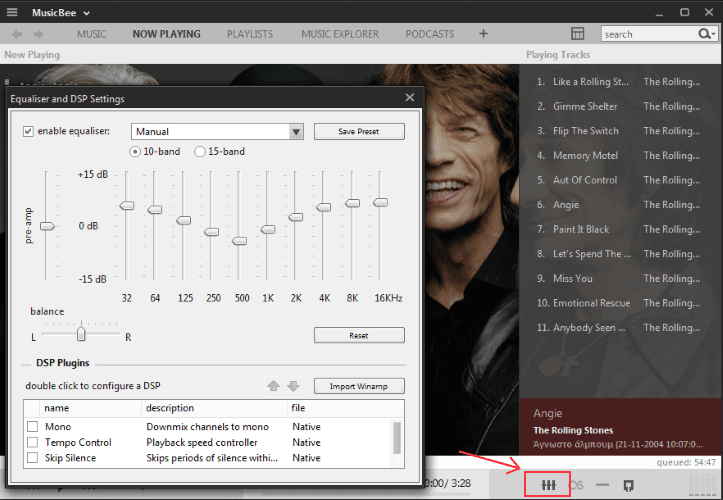Toggle the enable equaliser checkbox
The width and height of the screenshot is (723, 500).
pos(28,131)
